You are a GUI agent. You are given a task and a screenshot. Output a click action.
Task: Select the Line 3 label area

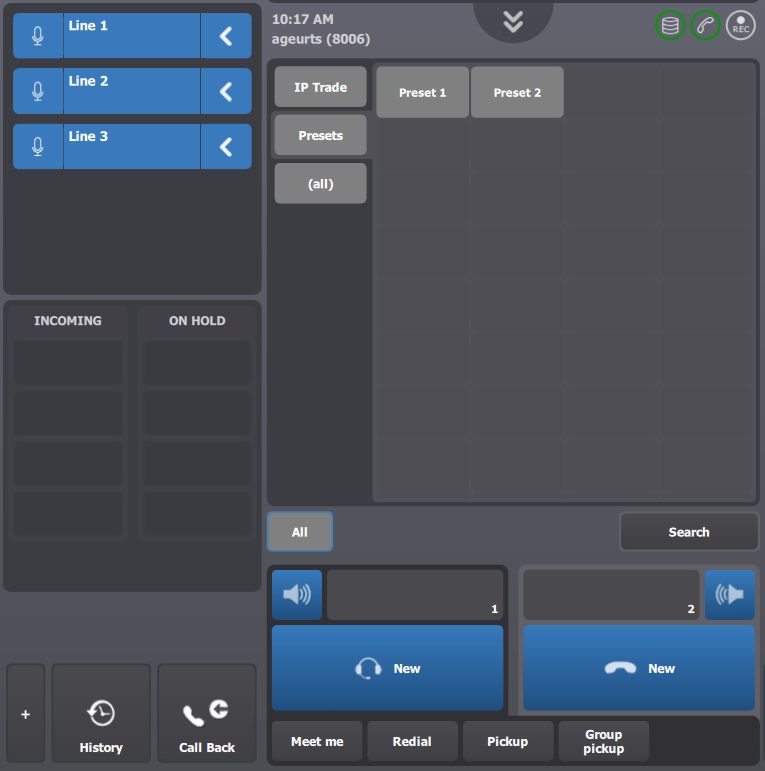point(132,147)
